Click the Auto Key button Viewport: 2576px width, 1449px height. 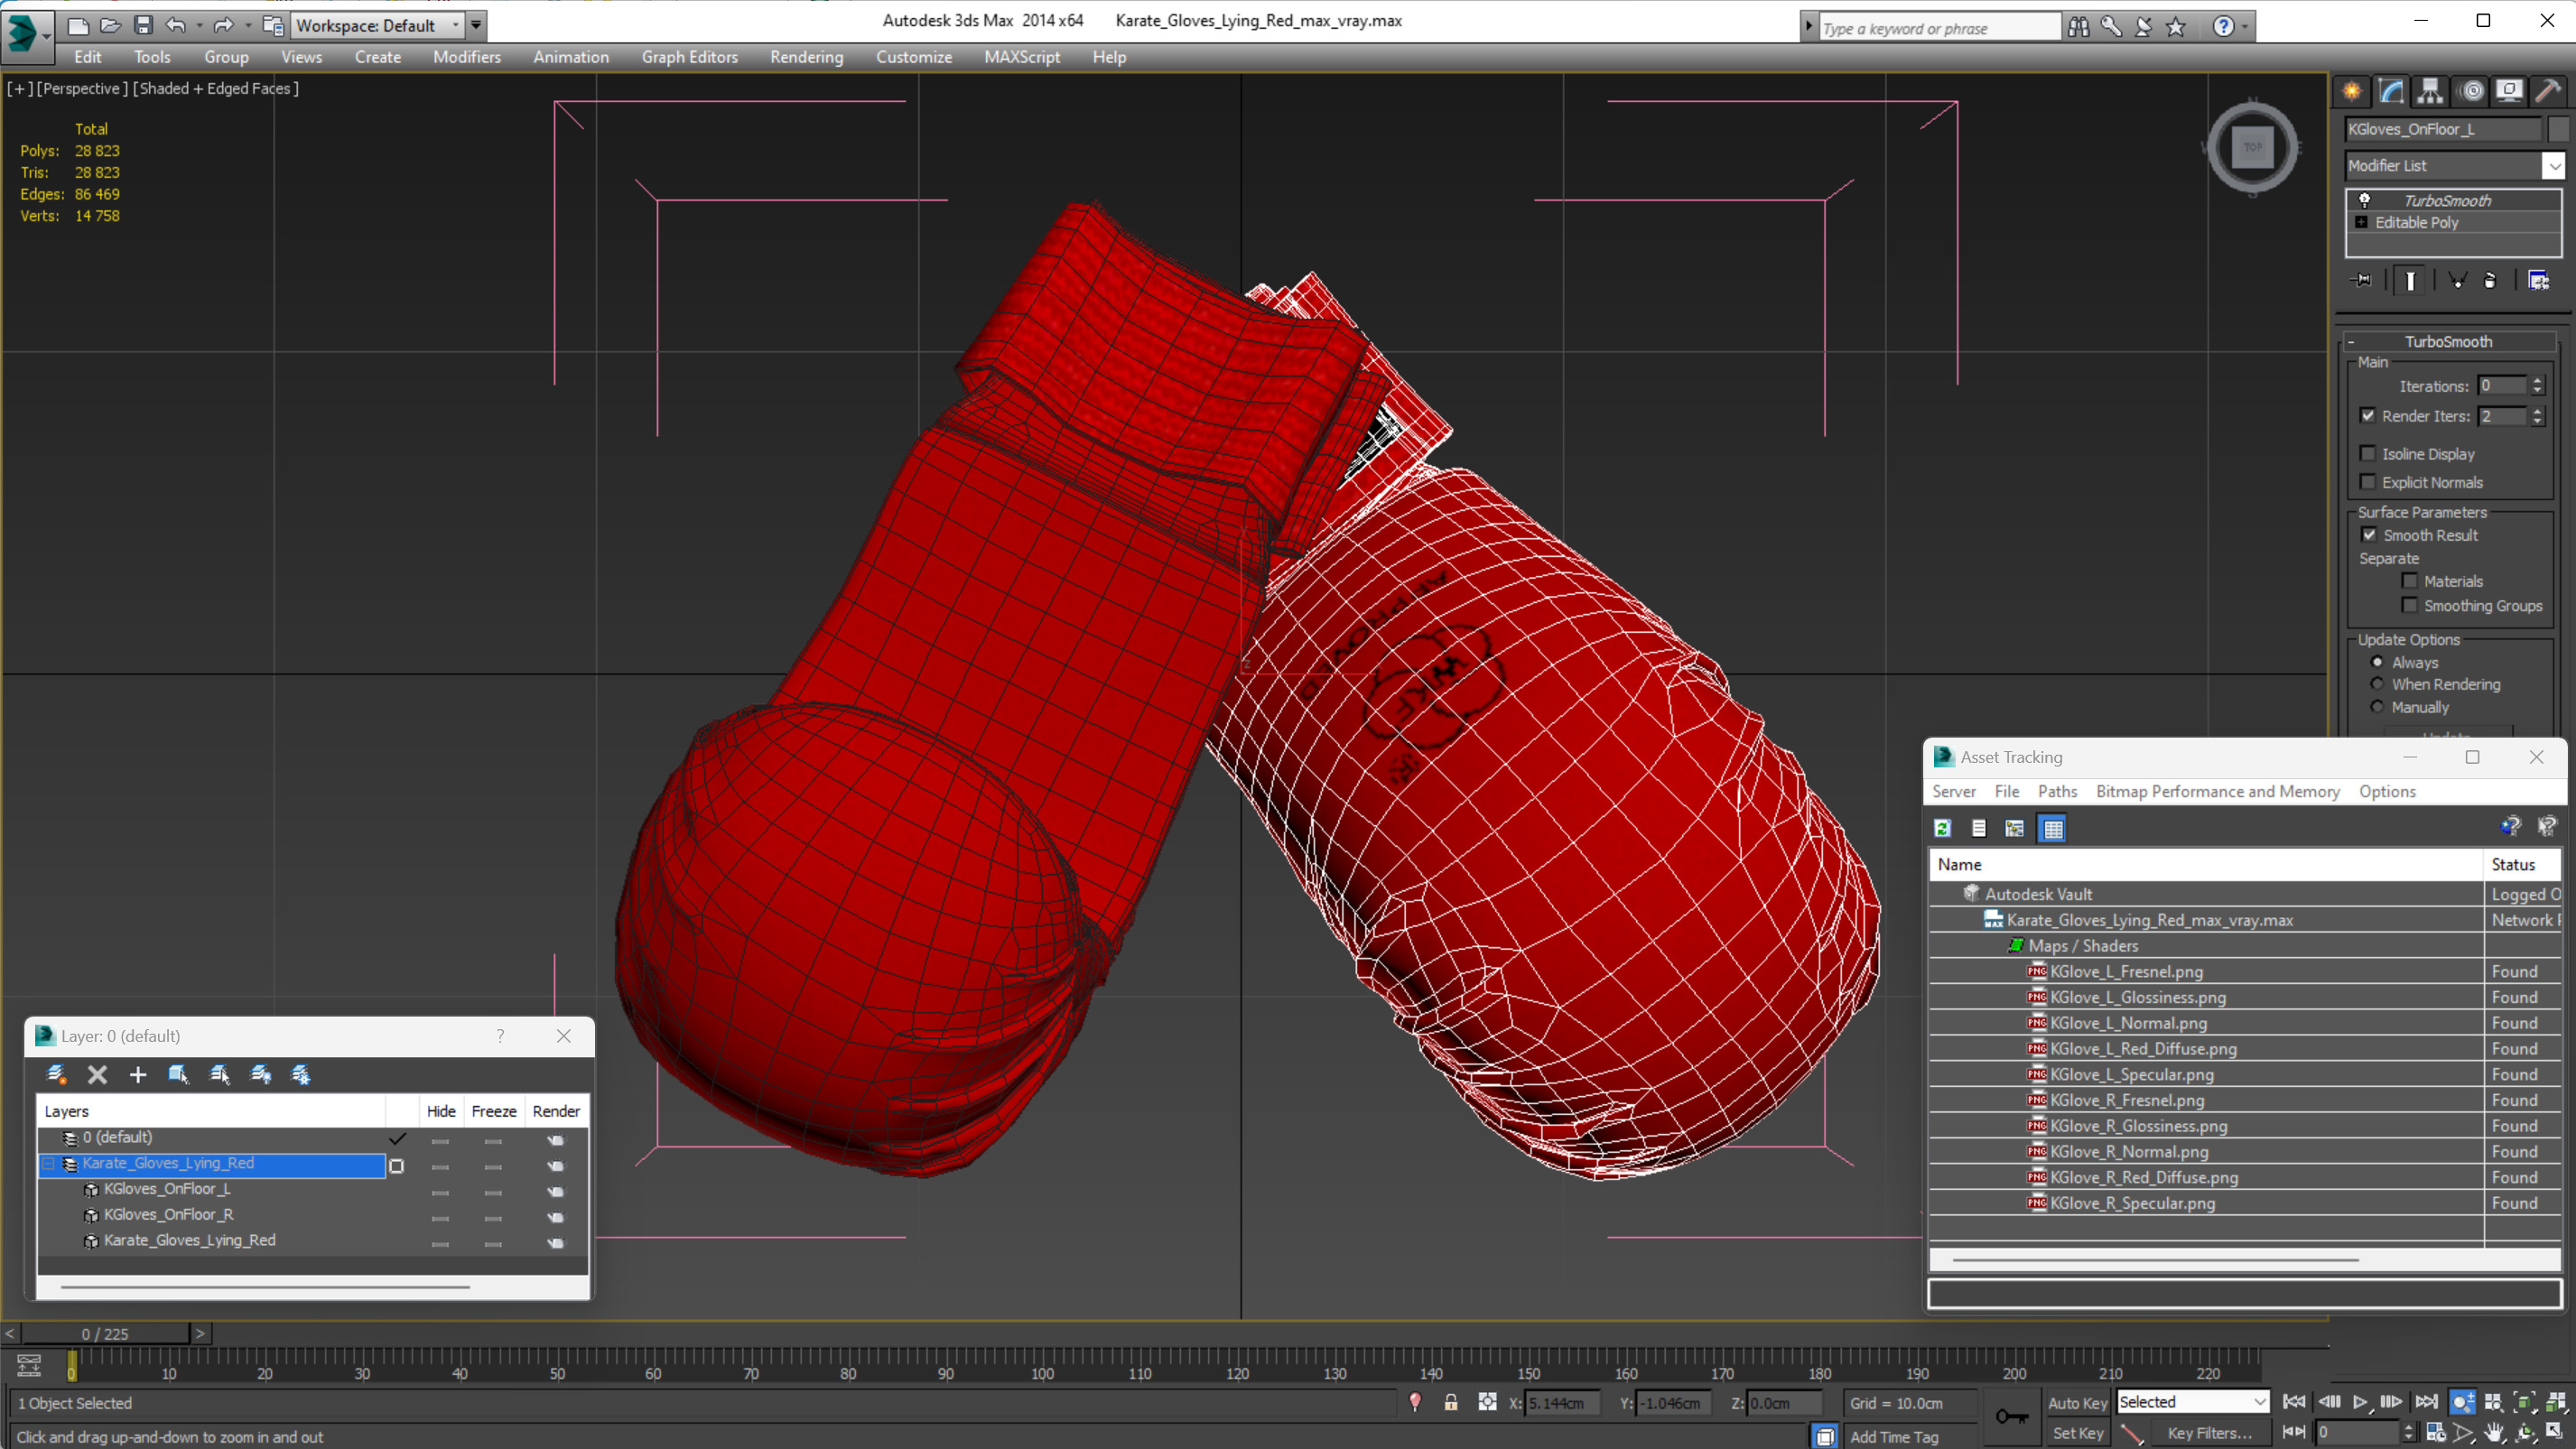[2077, 1402]
